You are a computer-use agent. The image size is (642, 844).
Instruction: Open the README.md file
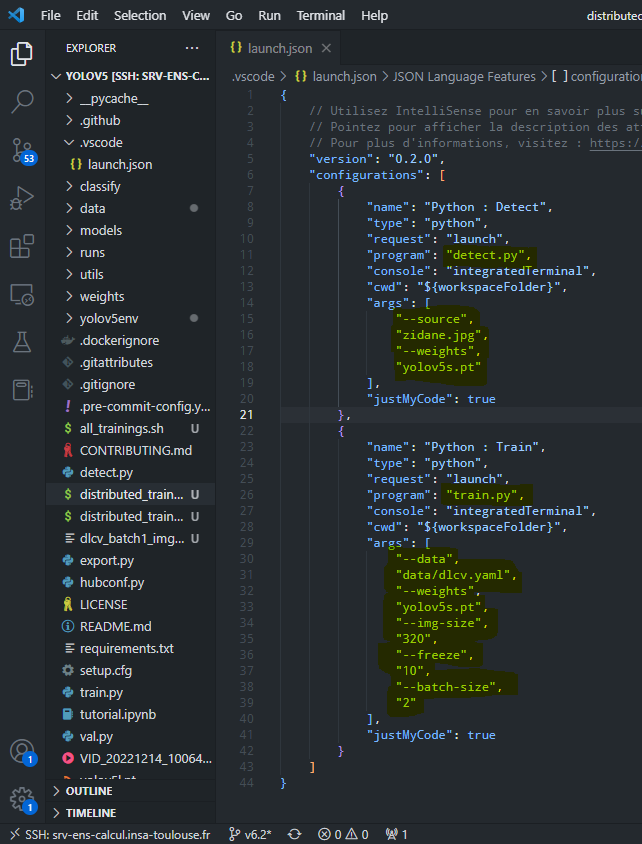pos(131,627)
